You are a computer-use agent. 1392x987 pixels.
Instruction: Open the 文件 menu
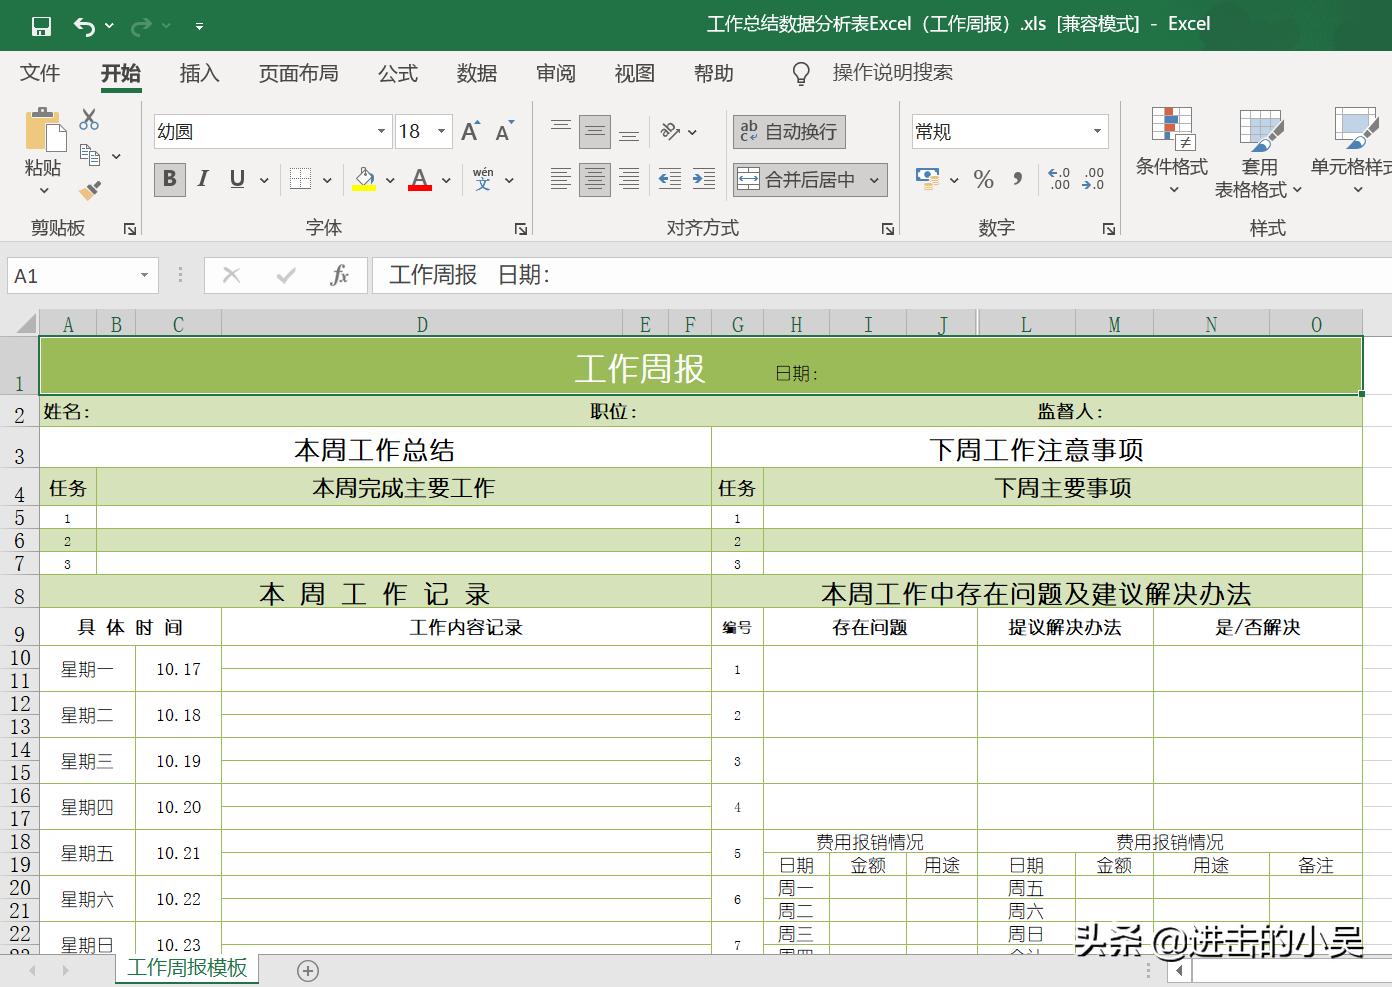[x=40, y=73]
